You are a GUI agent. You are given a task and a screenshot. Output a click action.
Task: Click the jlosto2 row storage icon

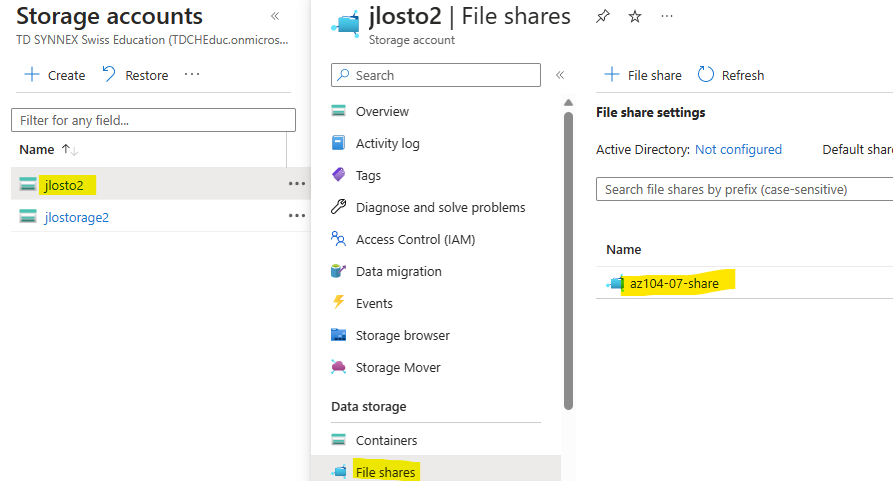[28, 184]
